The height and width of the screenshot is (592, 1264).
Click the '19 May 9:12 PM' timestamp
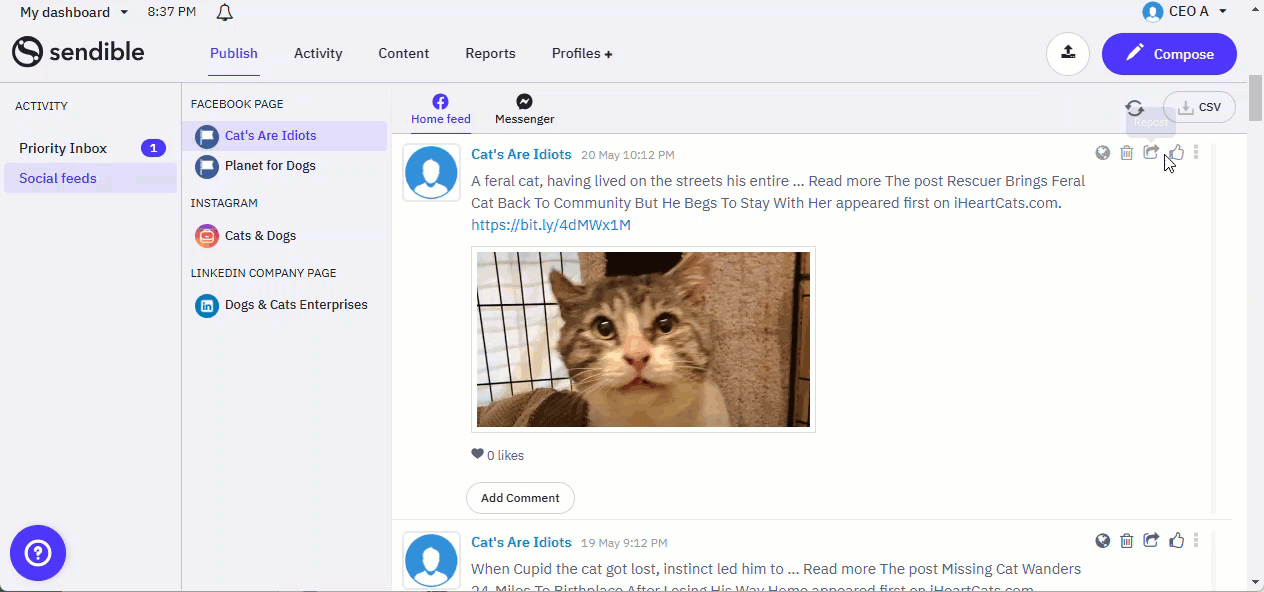click(624, 543)
